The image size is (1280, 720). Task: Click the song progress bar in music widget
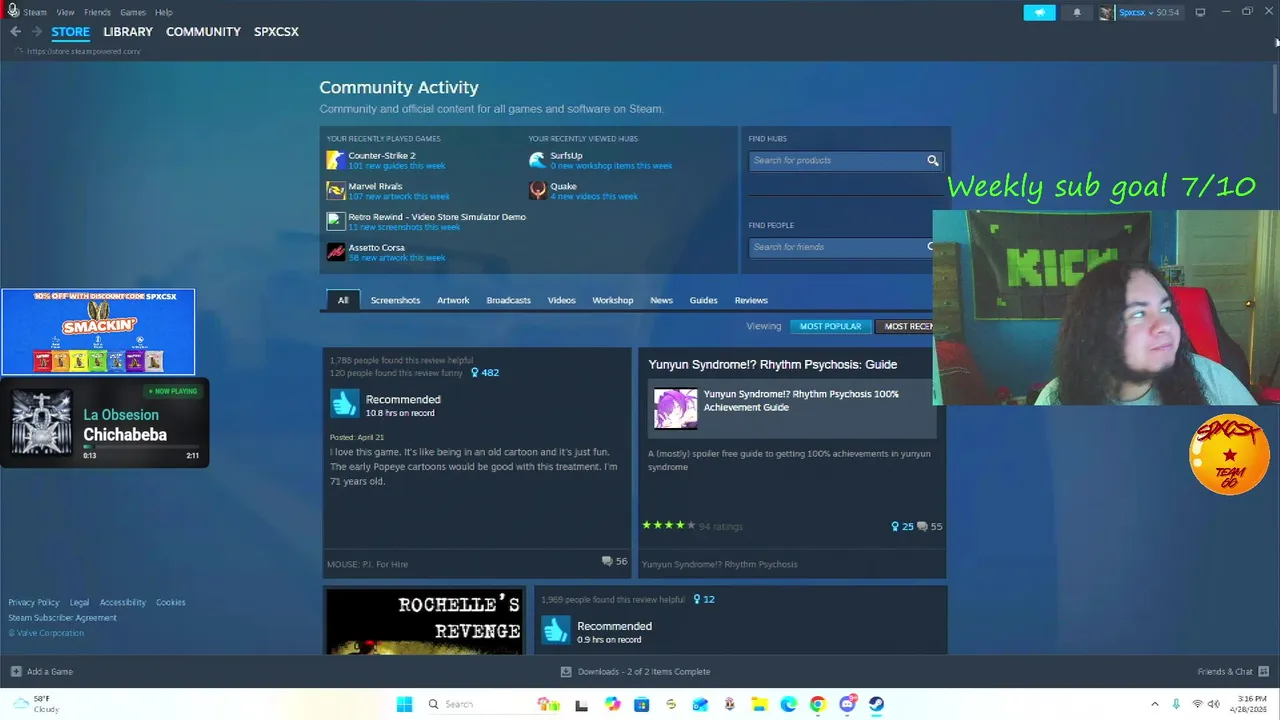[141, 447]
